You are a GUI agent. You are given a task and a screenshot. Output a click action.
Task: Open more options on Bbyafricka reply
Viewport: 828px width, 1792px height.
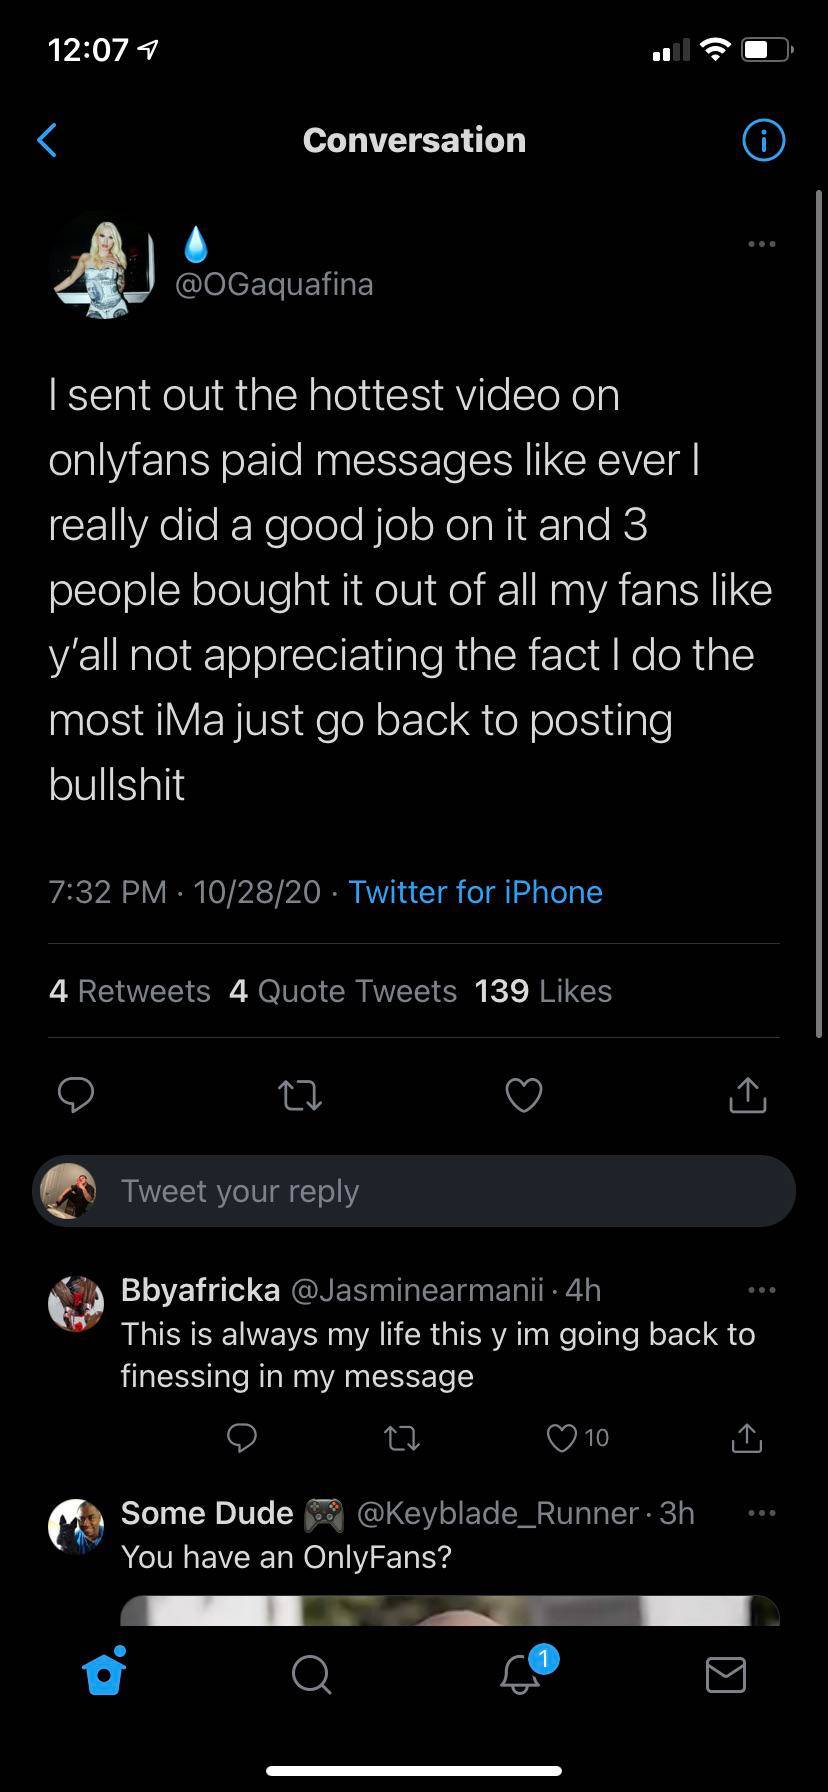point(761,1290)
